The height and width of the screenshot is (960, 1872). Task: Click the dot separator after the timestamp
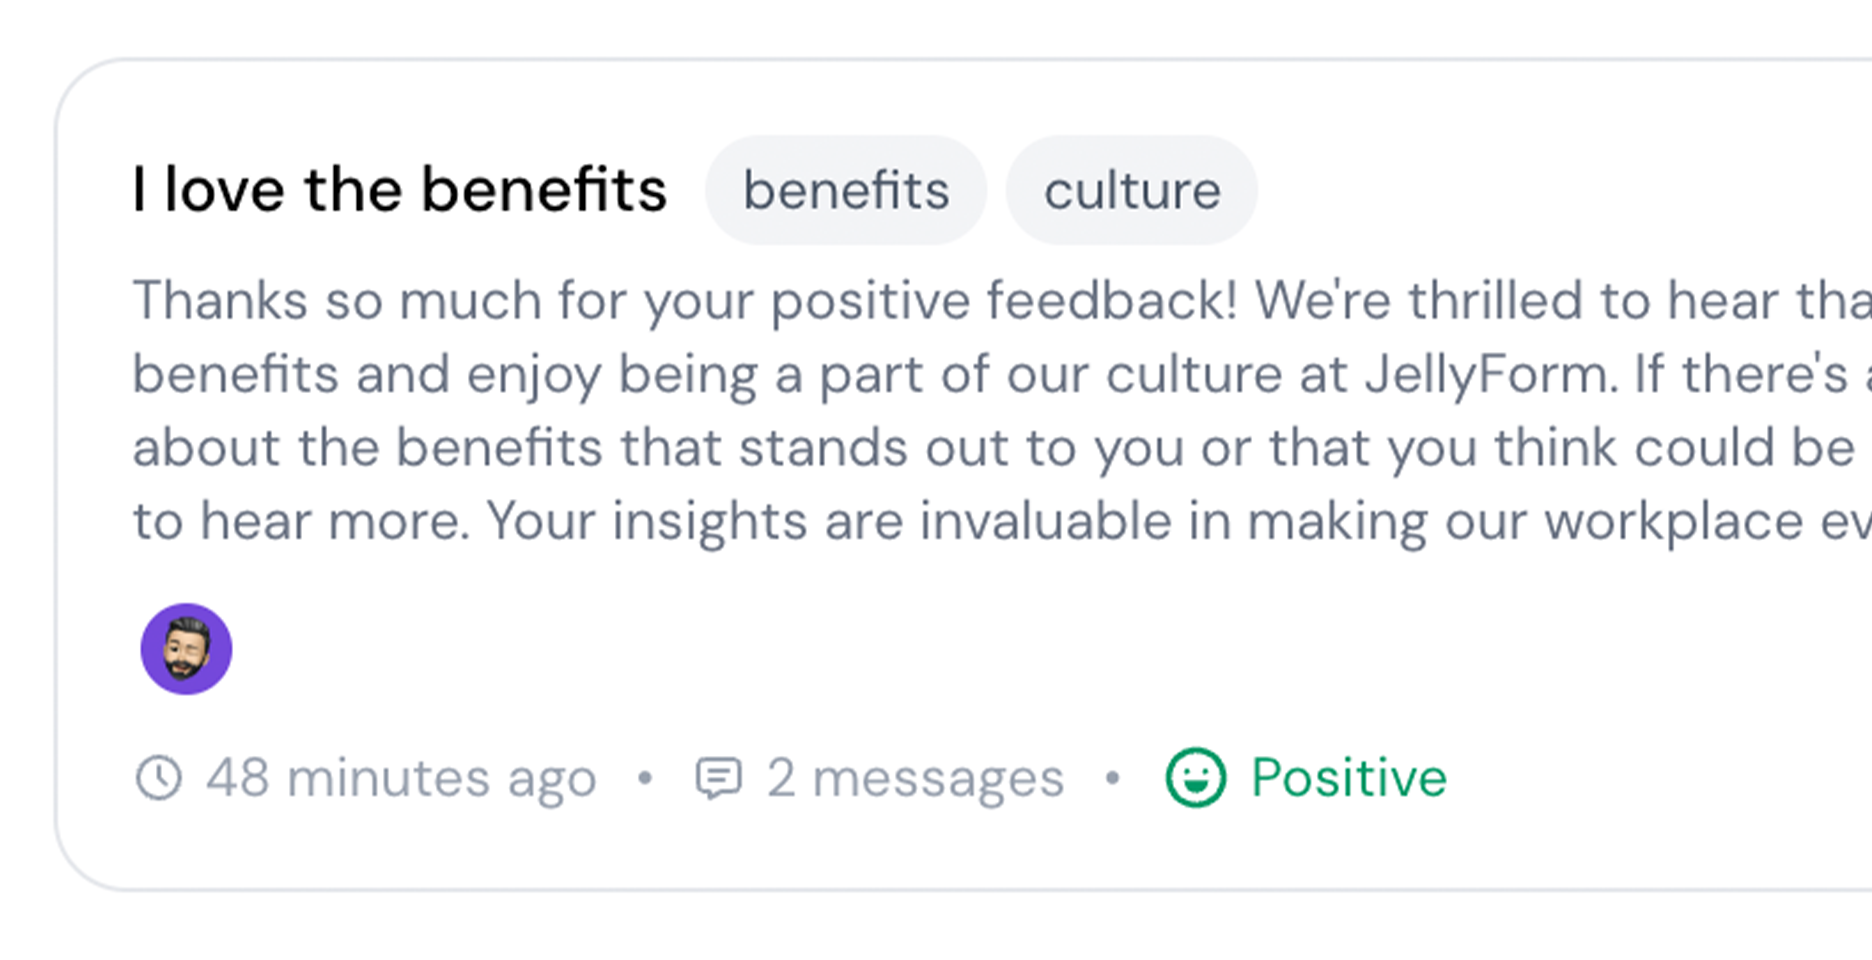(646, 777)
